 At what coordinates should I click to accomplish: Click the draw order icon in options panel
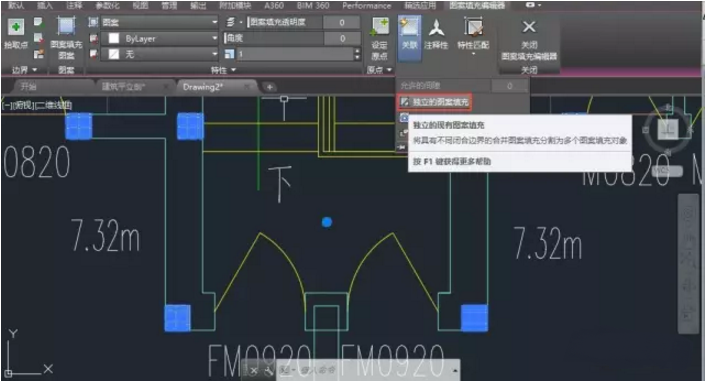click(x=403, y=133)
